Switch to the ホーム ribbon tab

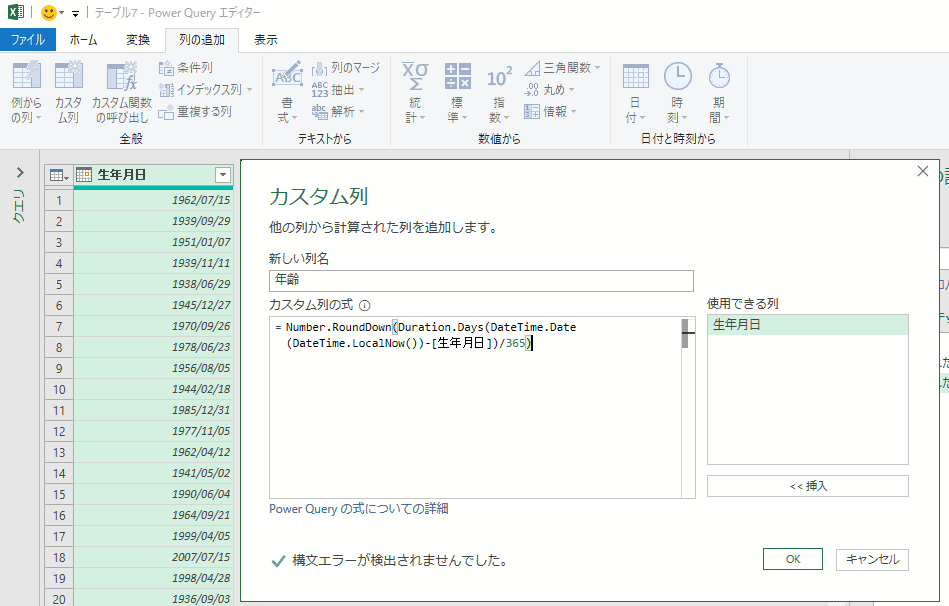point(83,40)
